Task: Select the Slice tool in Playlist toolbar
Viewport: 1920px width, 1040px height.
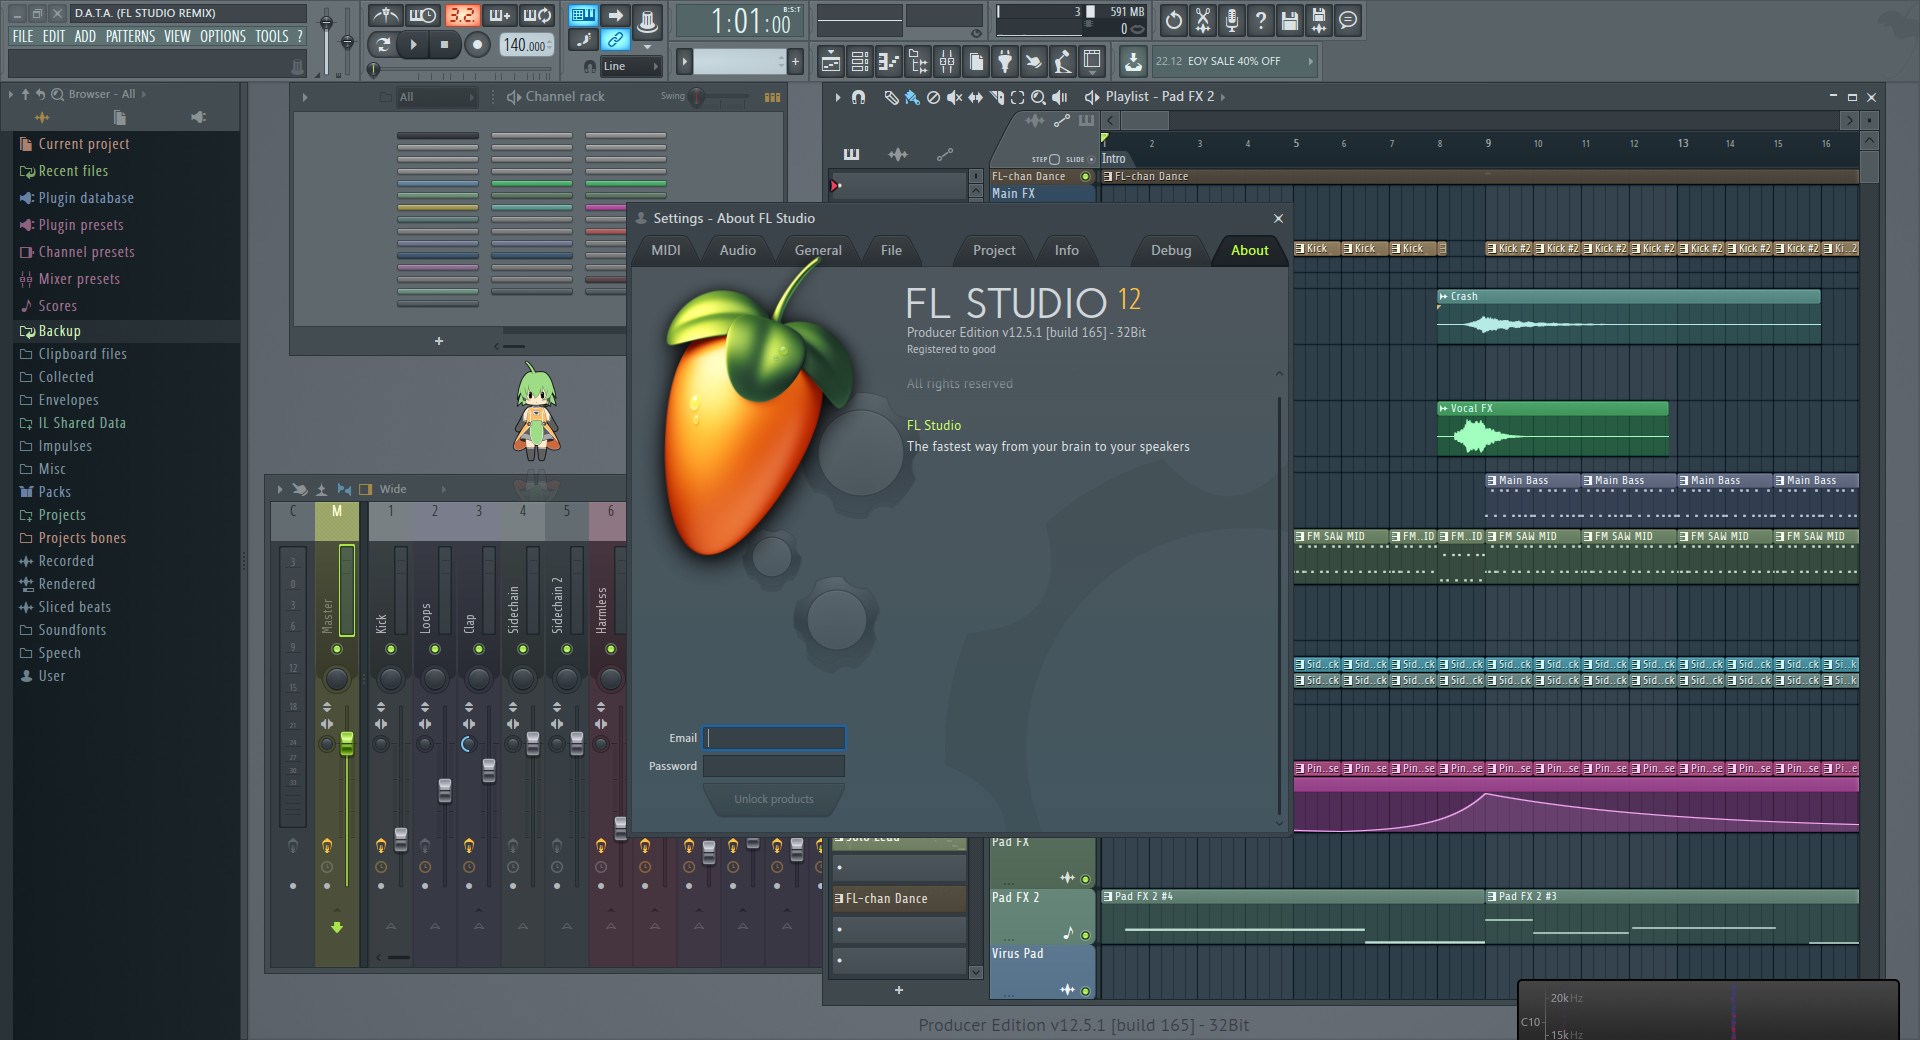Action: [997, 97]
